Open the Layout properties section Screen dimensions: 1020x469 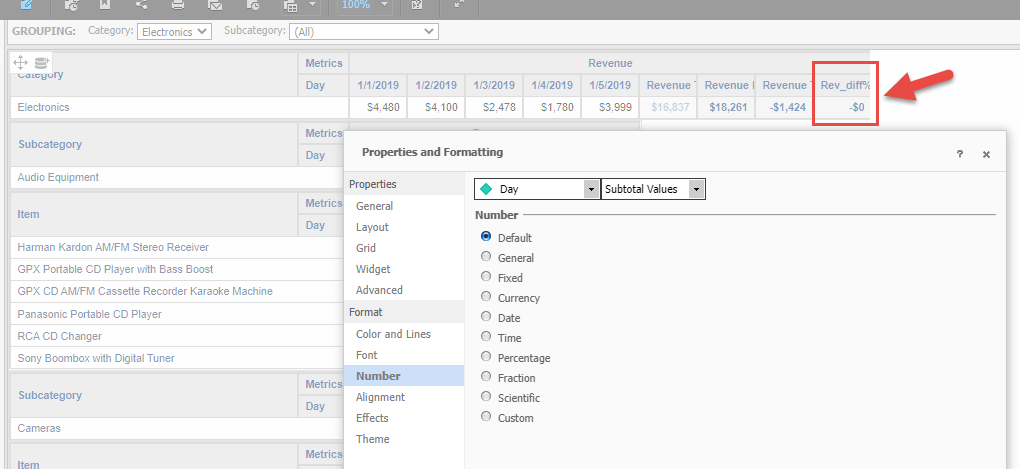(x=372, y=227)
